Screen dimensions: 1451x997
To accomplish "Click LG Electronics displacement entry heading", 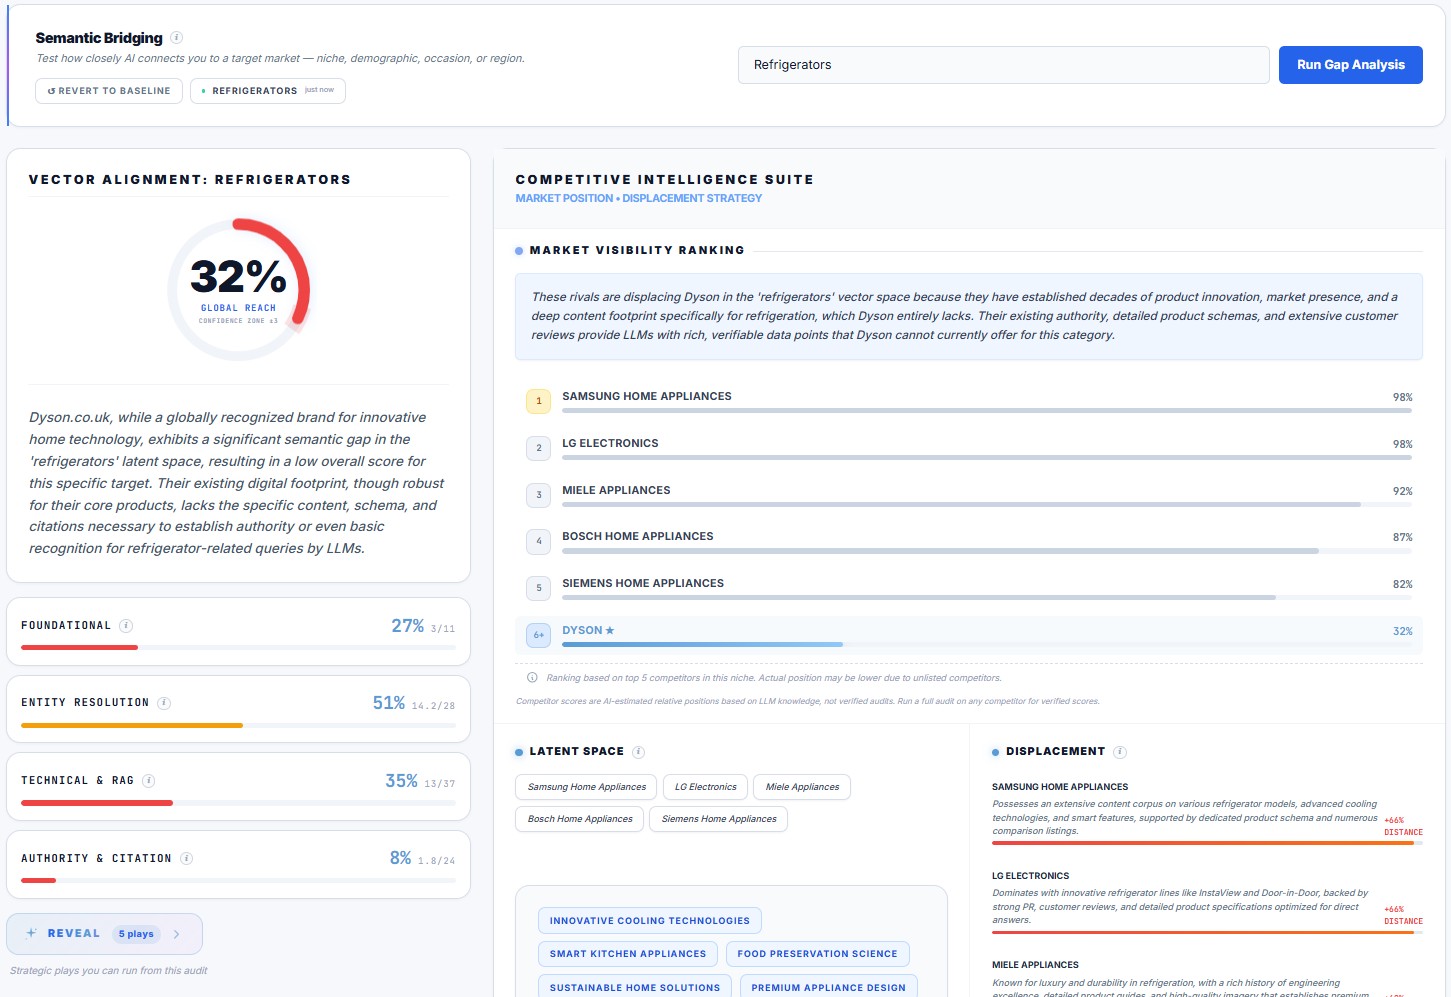I will pyautogui.click(x=1030, y=876).
